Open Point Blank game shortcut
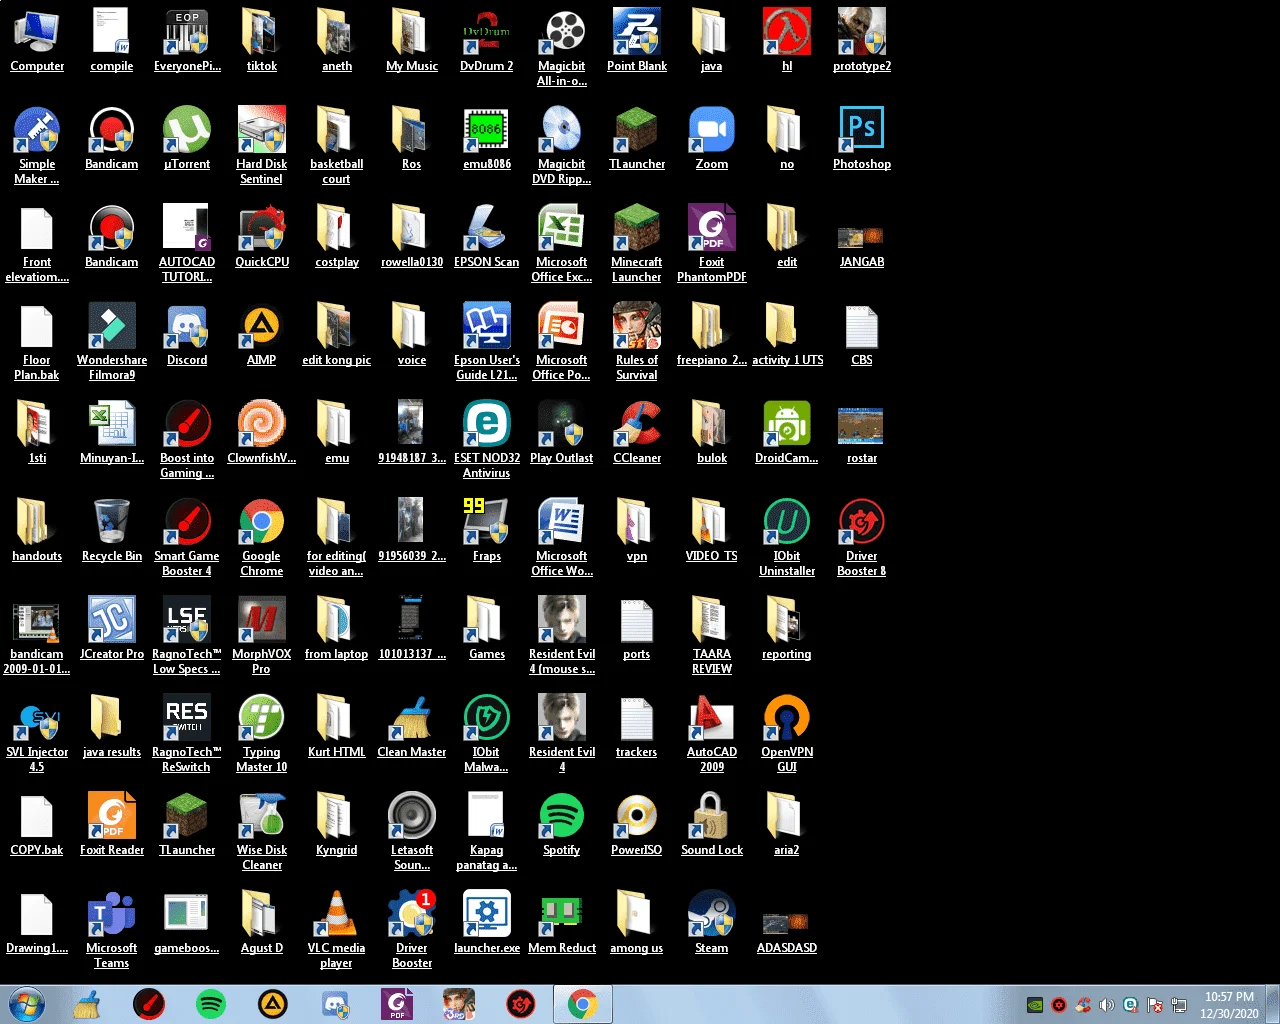 pyautogui.click(x=637, y=40)
